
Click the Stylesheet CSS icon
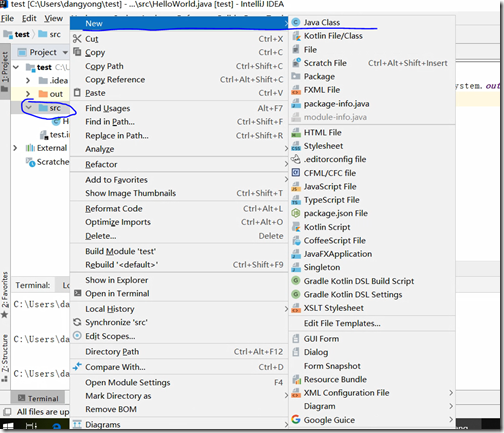[x=296, y=146]
